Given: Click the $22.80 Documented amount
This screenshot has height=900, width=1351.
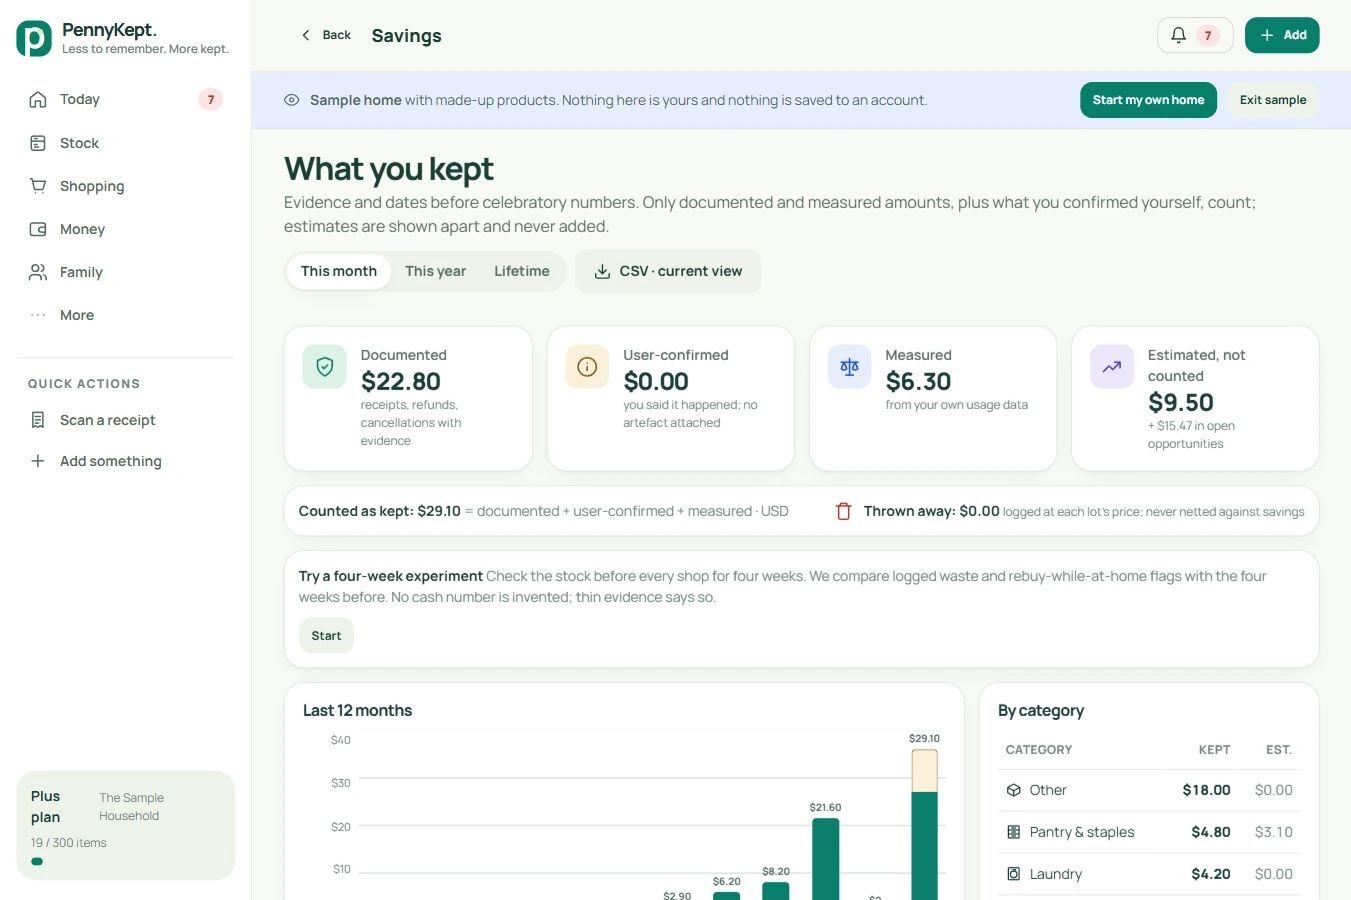Looking at the screenshot, I should click(401, 381).
